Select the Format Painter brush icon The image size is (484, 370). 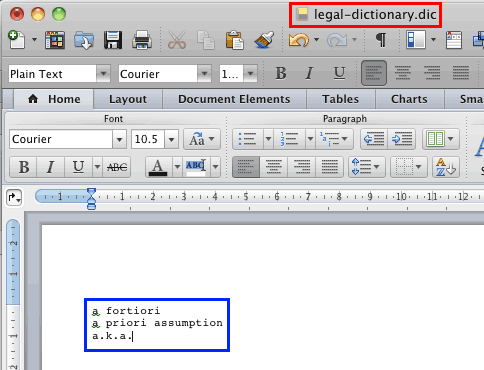click(264, 40)
